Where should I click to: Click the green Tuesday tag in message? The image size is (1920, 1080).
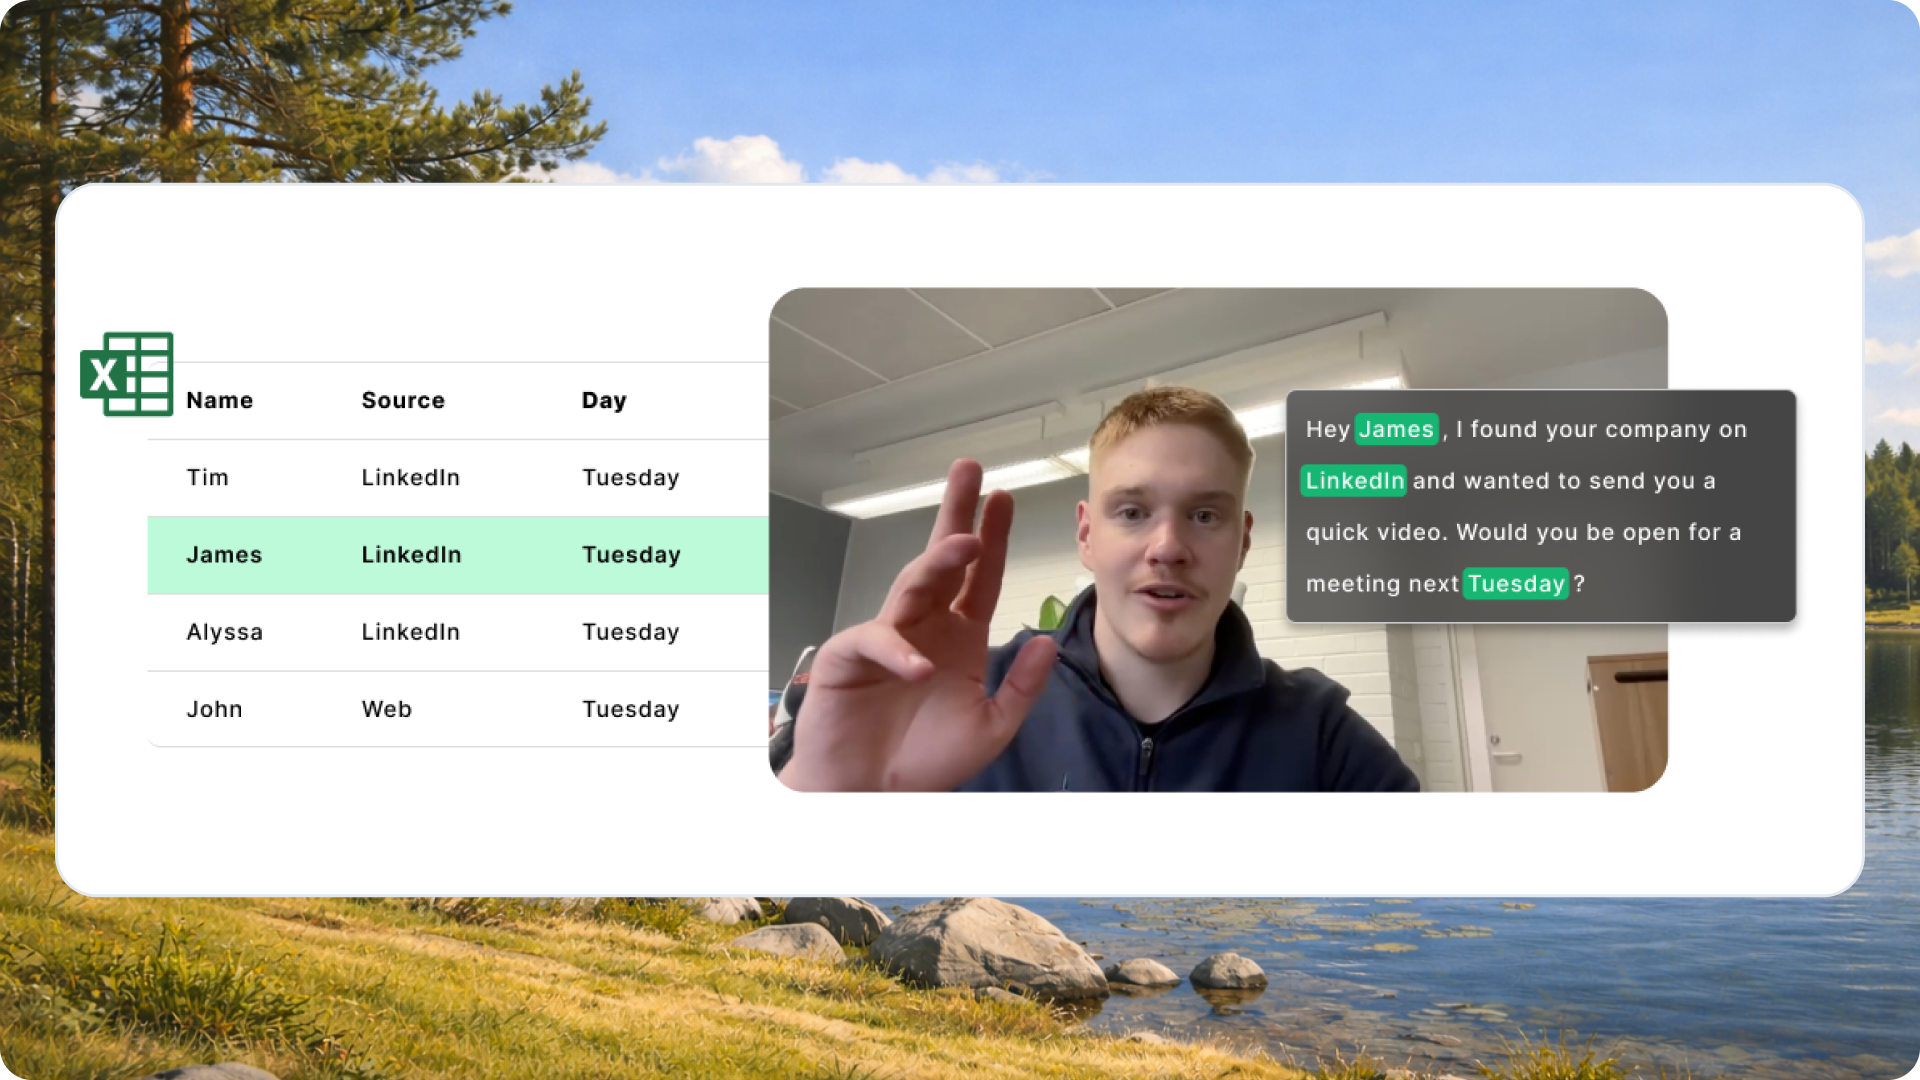coord(1516,584)
